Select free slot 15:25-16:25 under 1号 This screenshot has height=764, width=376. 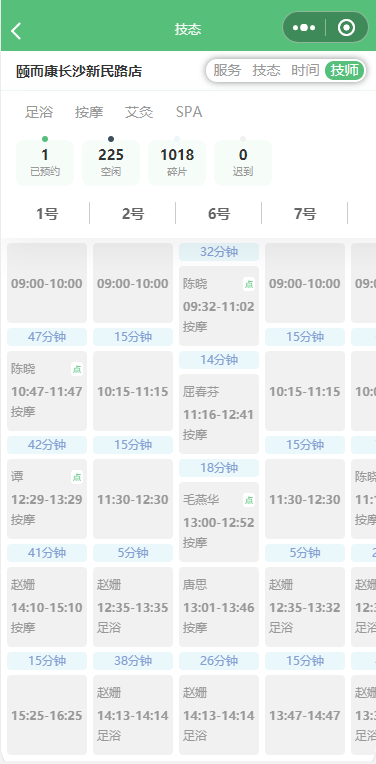(x=47, y=715)
